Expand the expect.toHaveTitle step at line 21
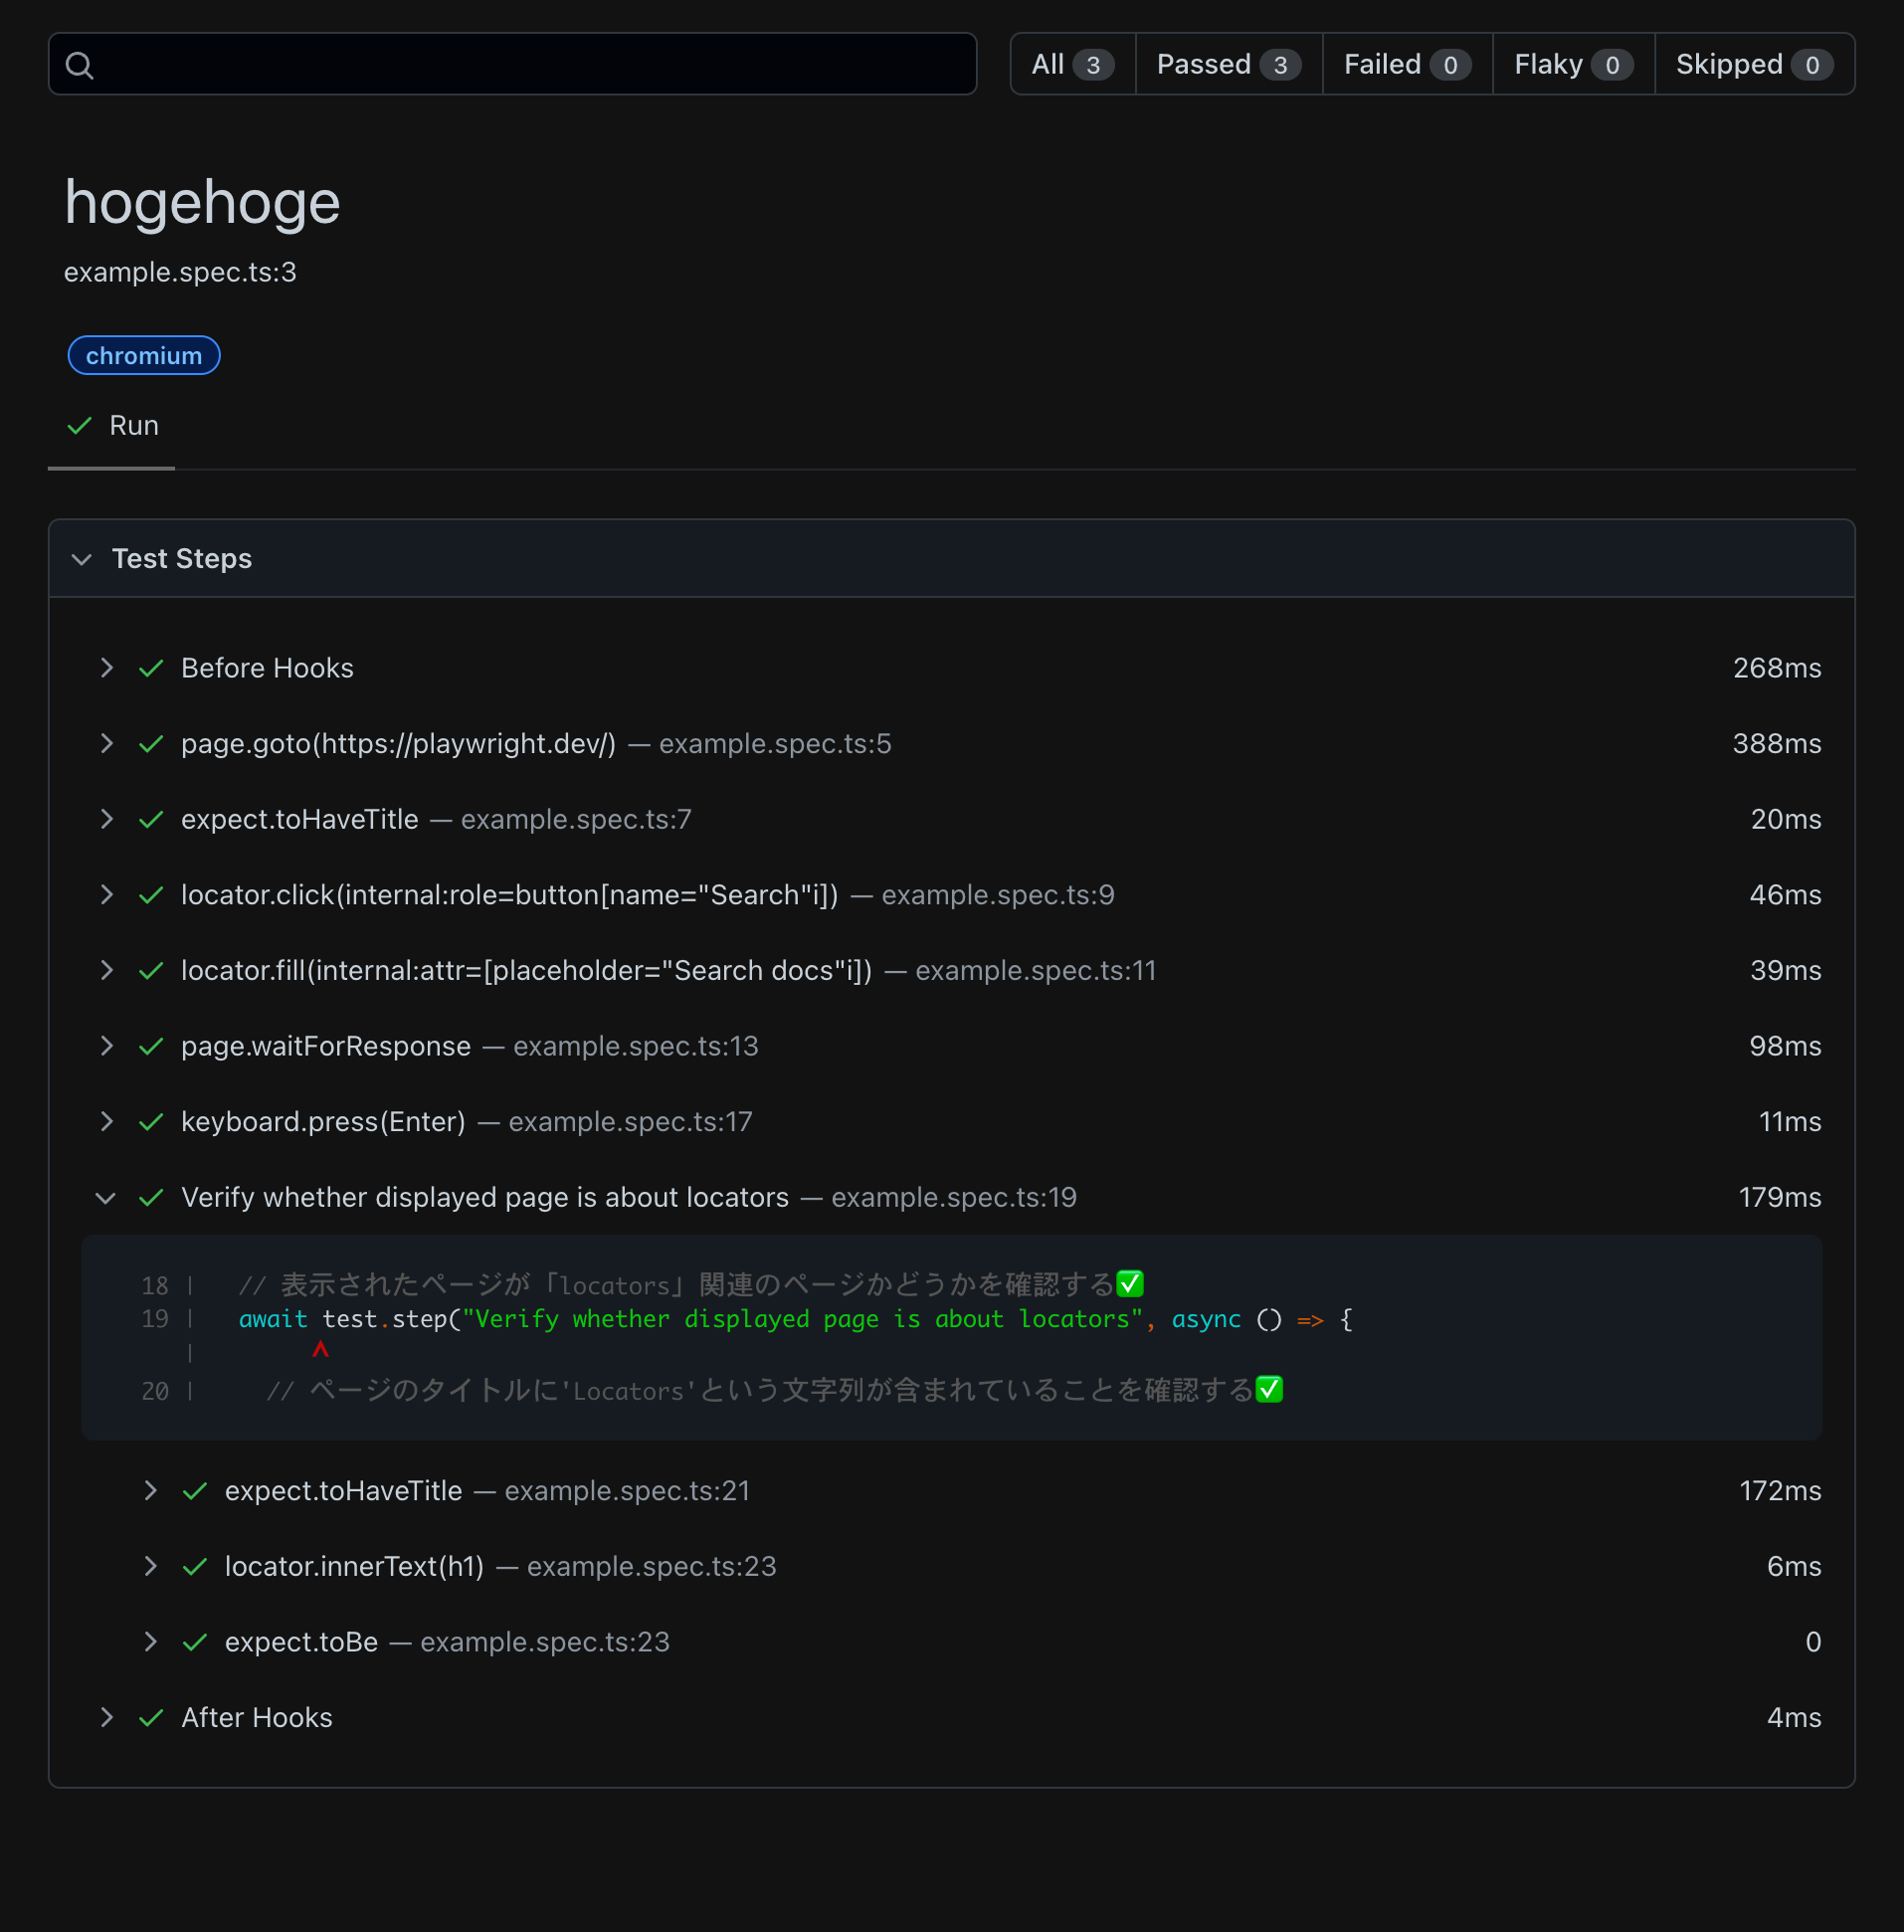Image resolution: width=1904 pixels, height=1932 pixels. tap(150, 1490)
